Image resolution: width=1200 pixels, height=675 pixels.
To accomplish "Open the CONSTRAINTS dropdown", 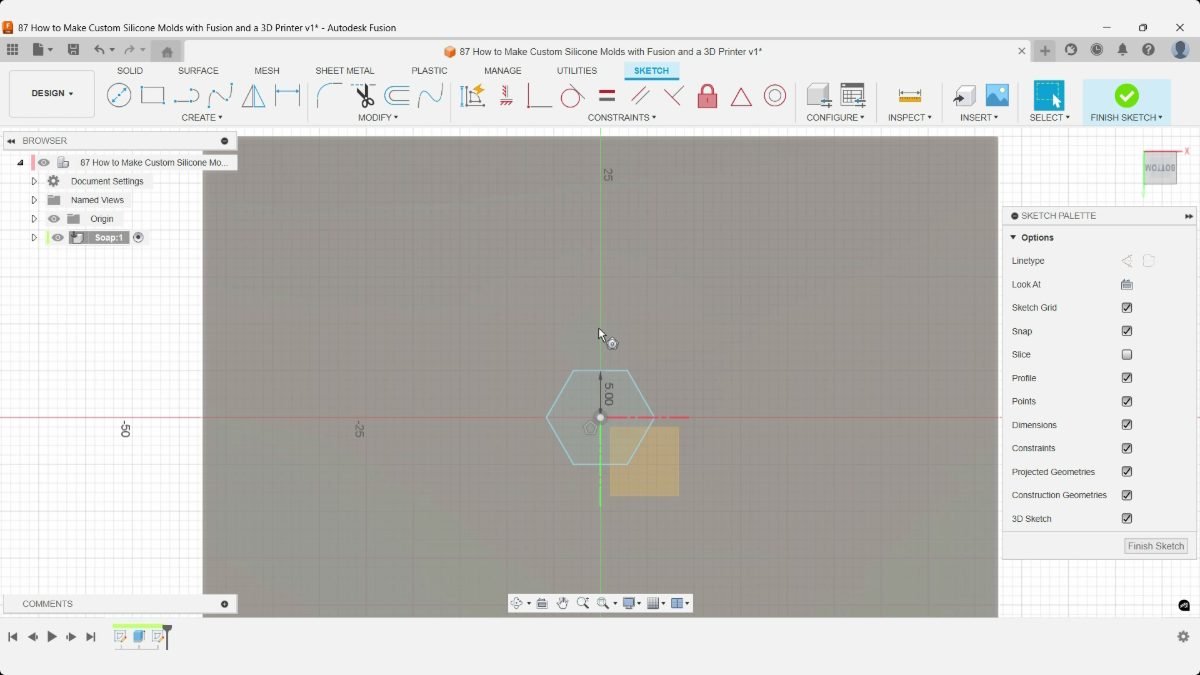I will point(622,118).
